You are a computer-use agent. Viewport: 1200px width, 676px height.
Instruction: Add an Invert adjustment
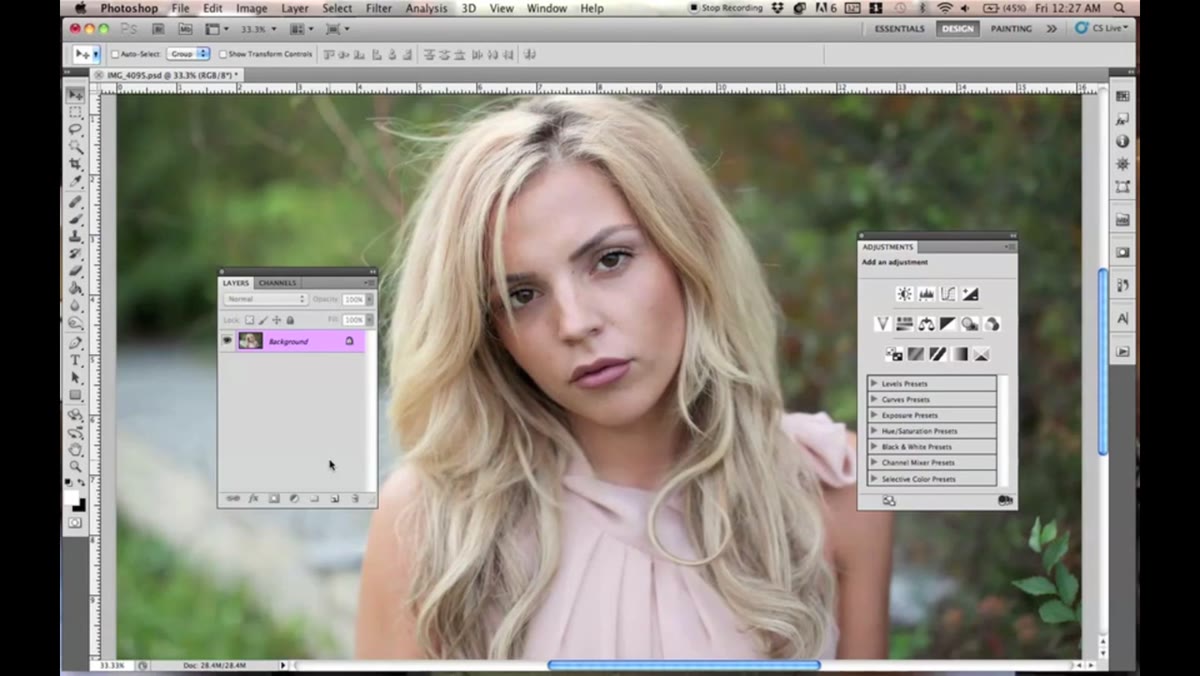[x=894, y=354]
